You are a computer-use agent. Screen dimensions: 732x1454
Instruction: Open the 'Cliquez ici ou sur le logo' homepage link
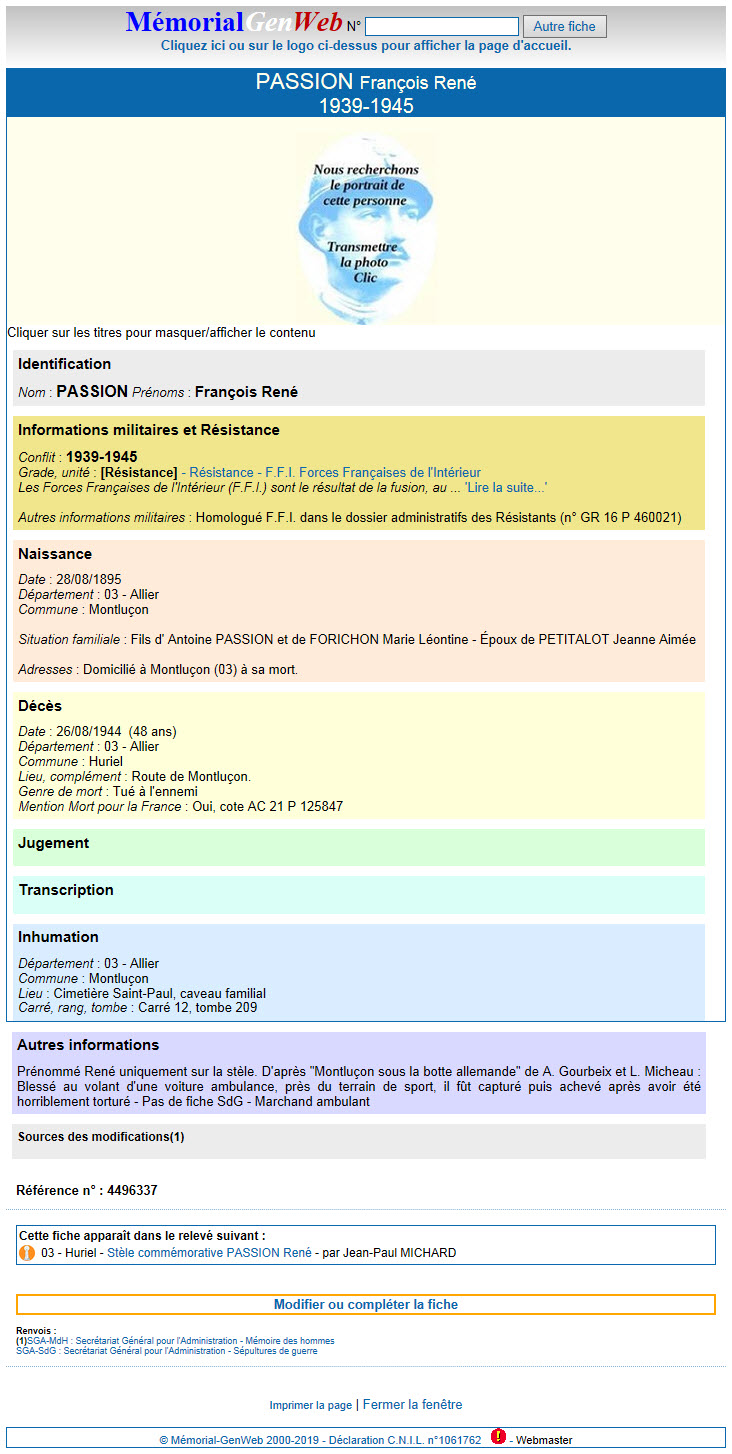[x=366, y=46]
